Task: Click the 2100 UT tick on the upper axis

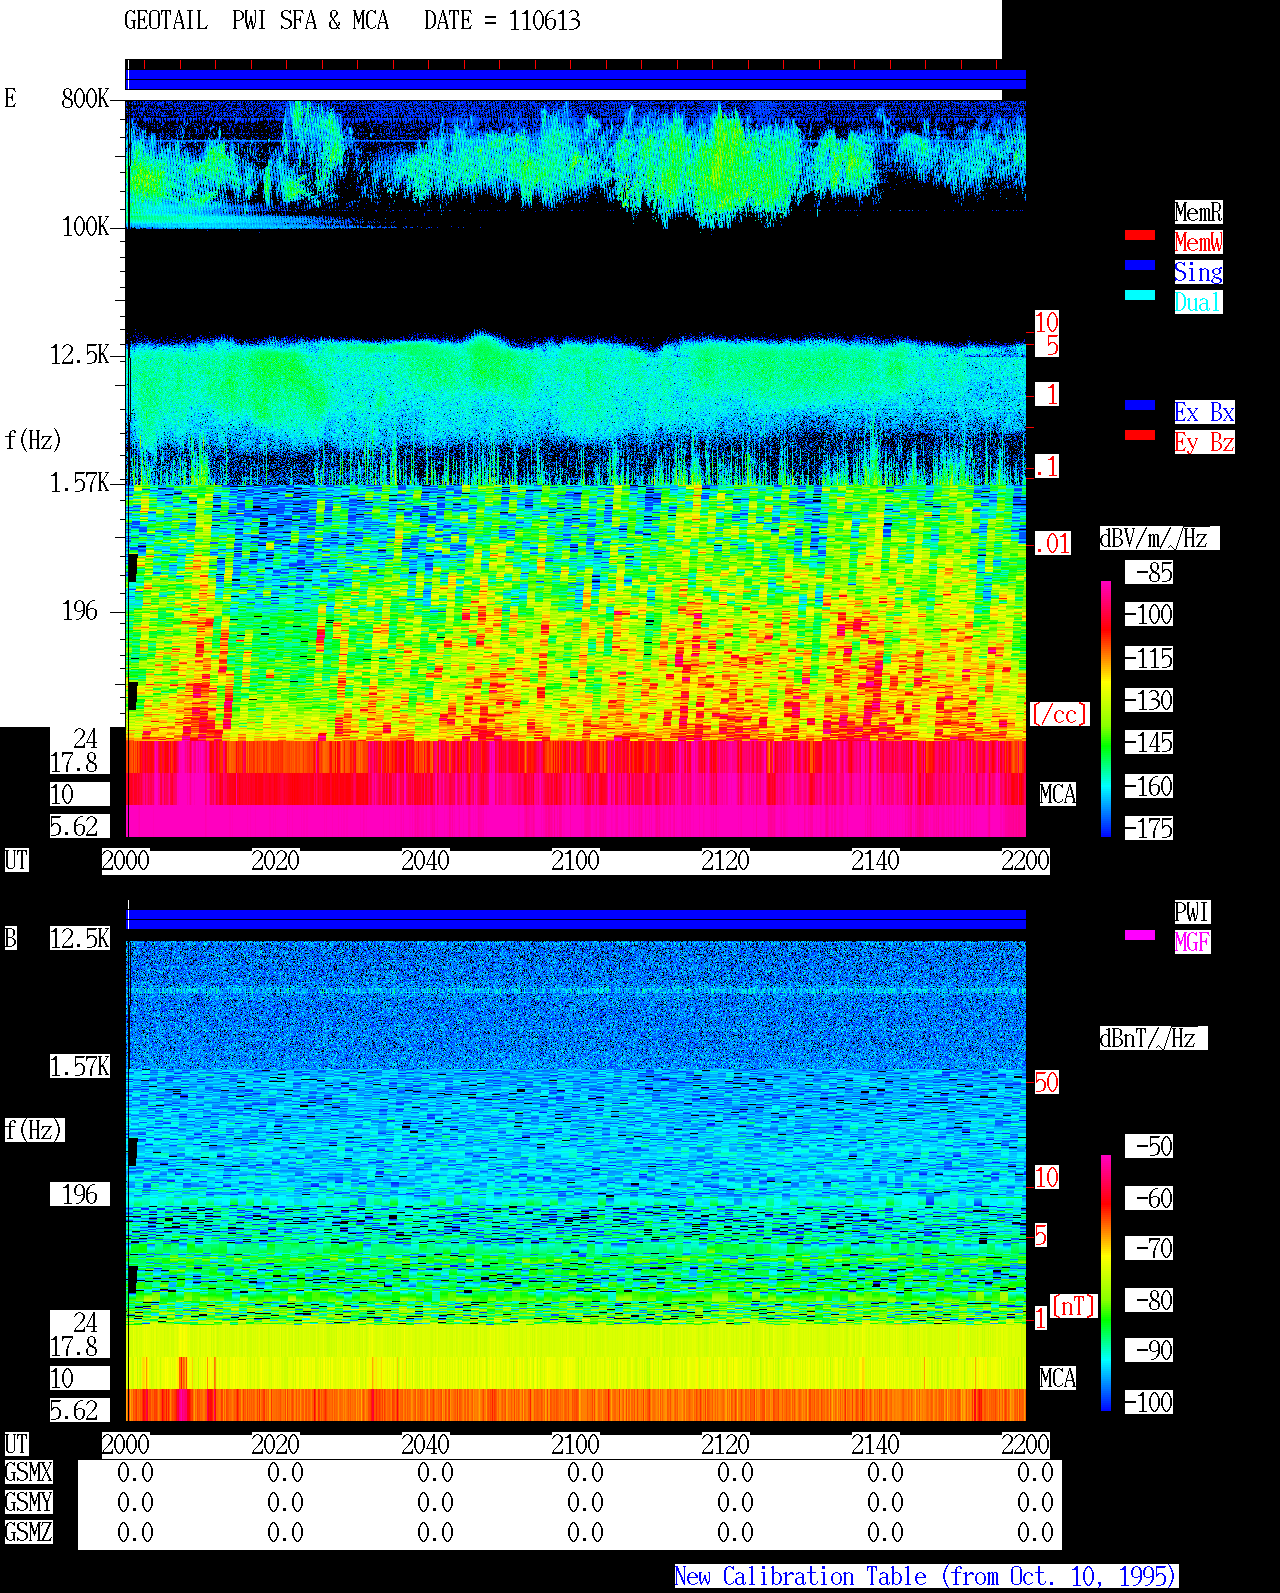Action: (x=575, y=861)
